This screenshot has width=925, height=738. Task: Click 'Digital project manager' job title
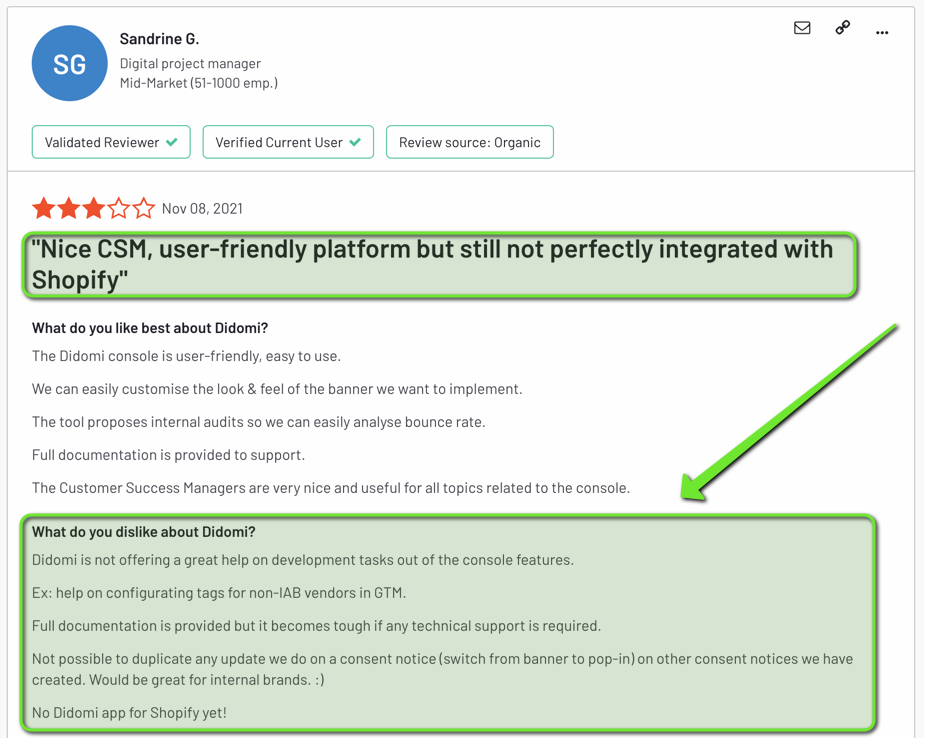pos(190,64)
